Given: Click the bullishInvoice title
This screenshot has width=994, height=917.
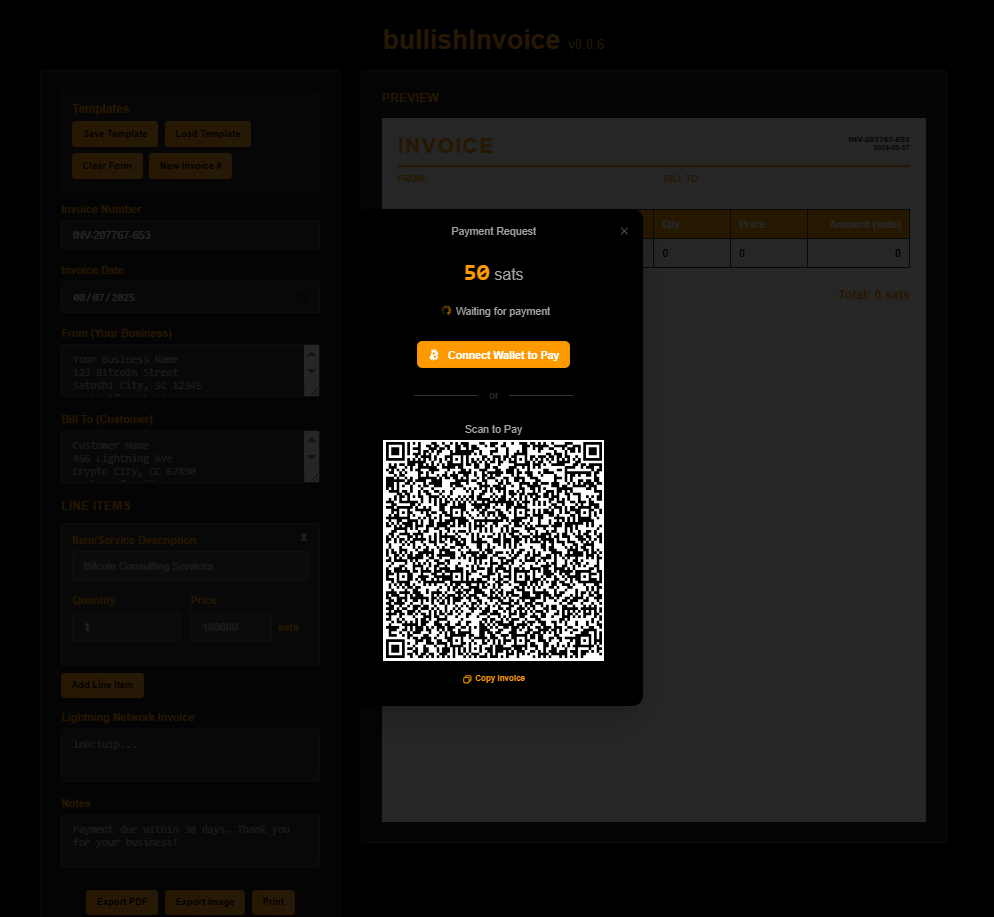Looking at the screenshot, I should [x=472, y=40].
